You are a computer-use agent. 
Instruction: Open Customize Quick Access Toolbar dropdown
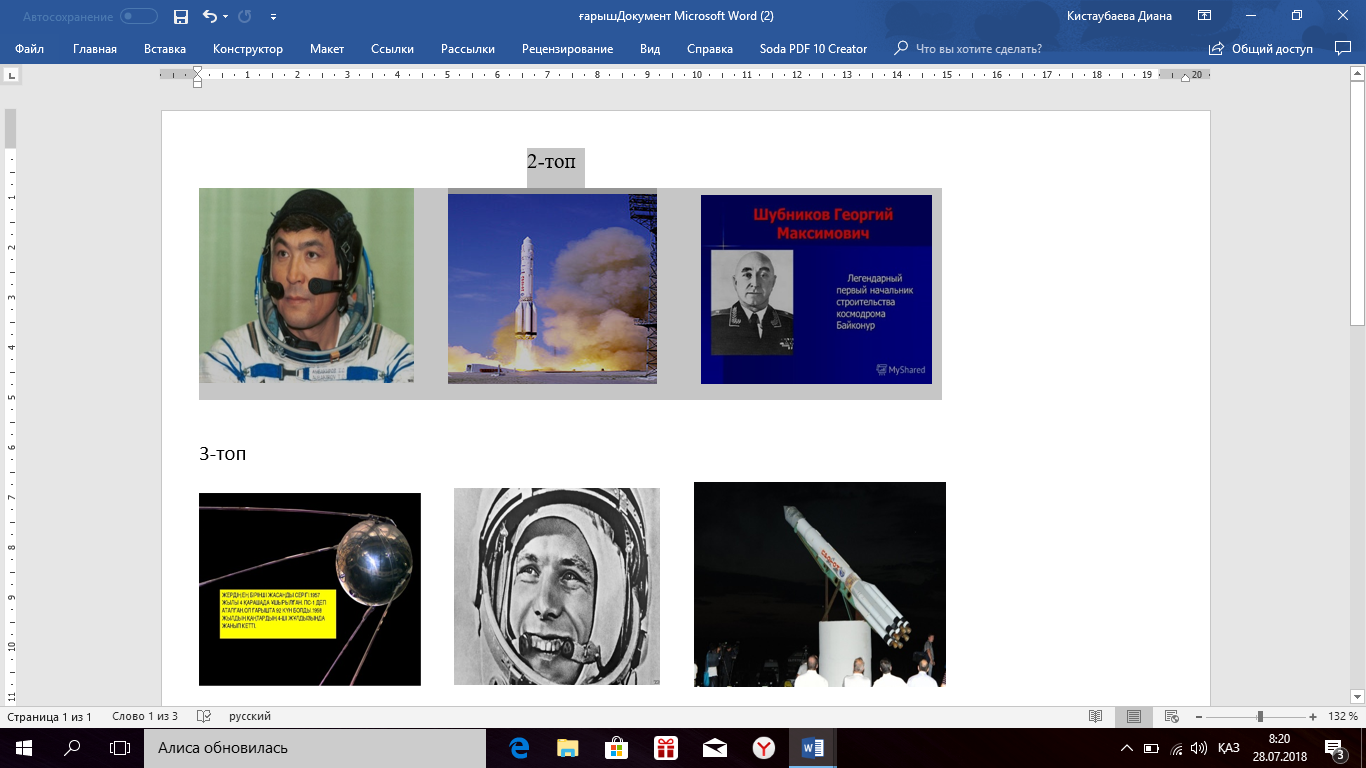click(274, 17)
